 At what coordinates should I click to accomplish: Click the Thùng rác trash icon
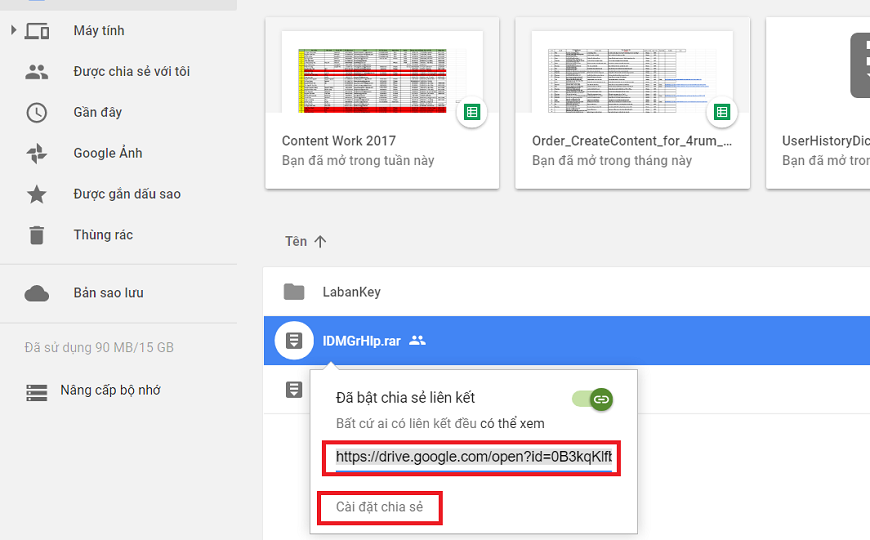37,235
